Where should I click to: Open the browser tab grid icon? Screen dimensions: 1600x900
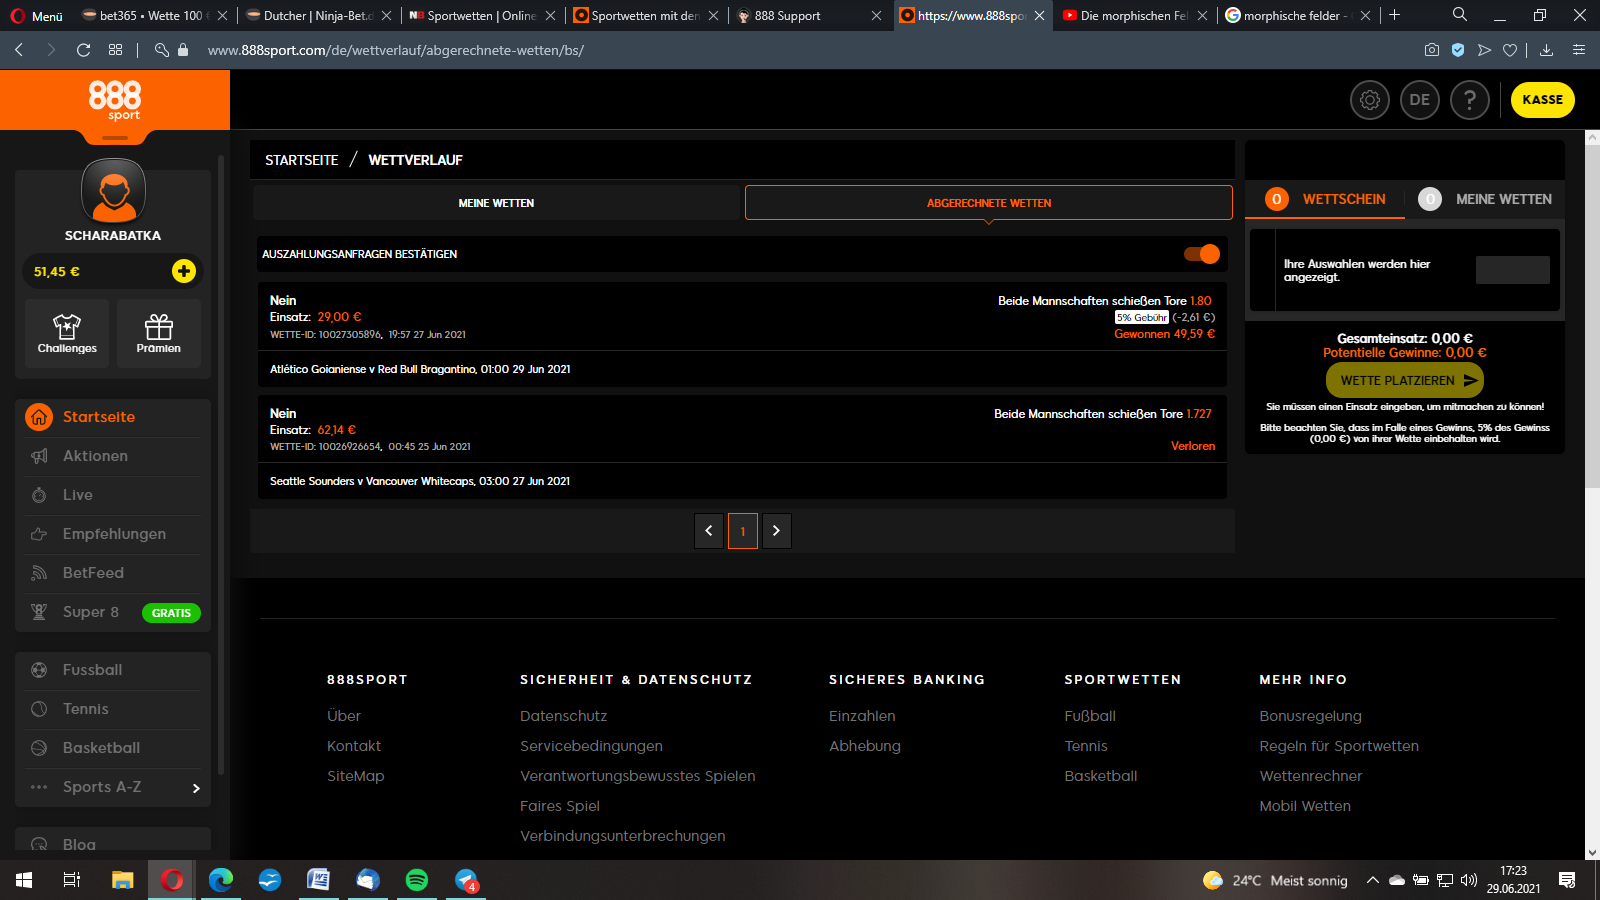pos(116,50)
